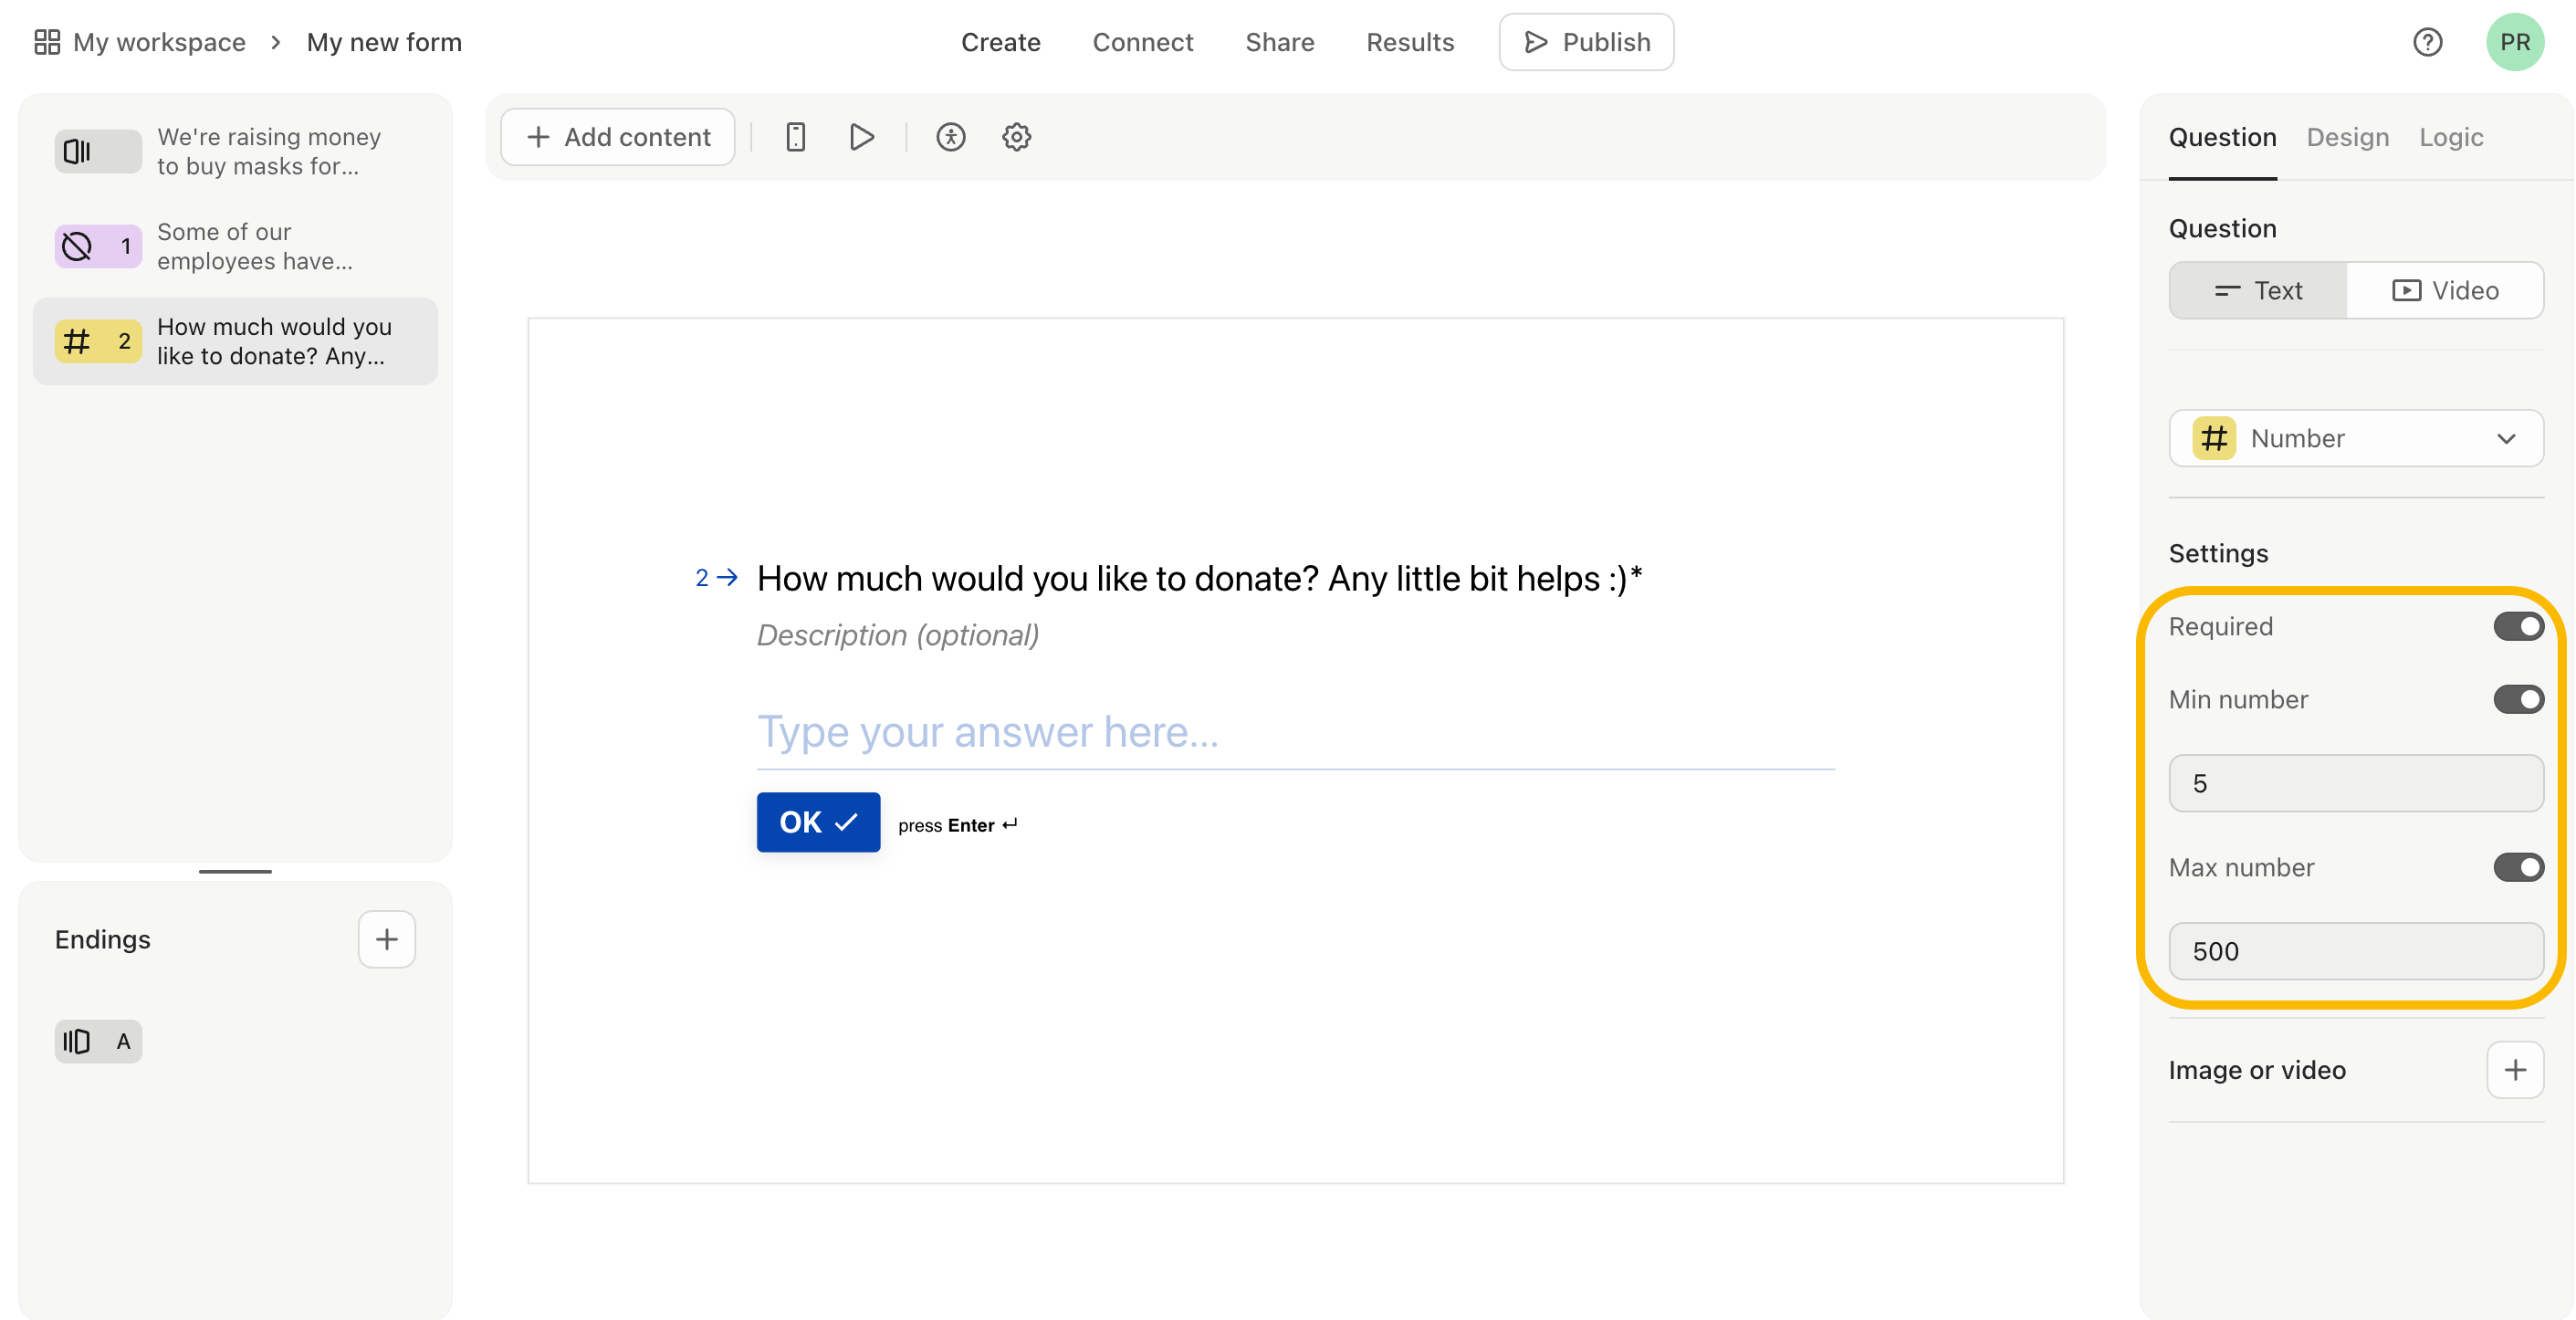Viewport: 2576px width, 1320px height.
Task: Click the play preview icon in toolbar
Action: (x=861, y=137)
